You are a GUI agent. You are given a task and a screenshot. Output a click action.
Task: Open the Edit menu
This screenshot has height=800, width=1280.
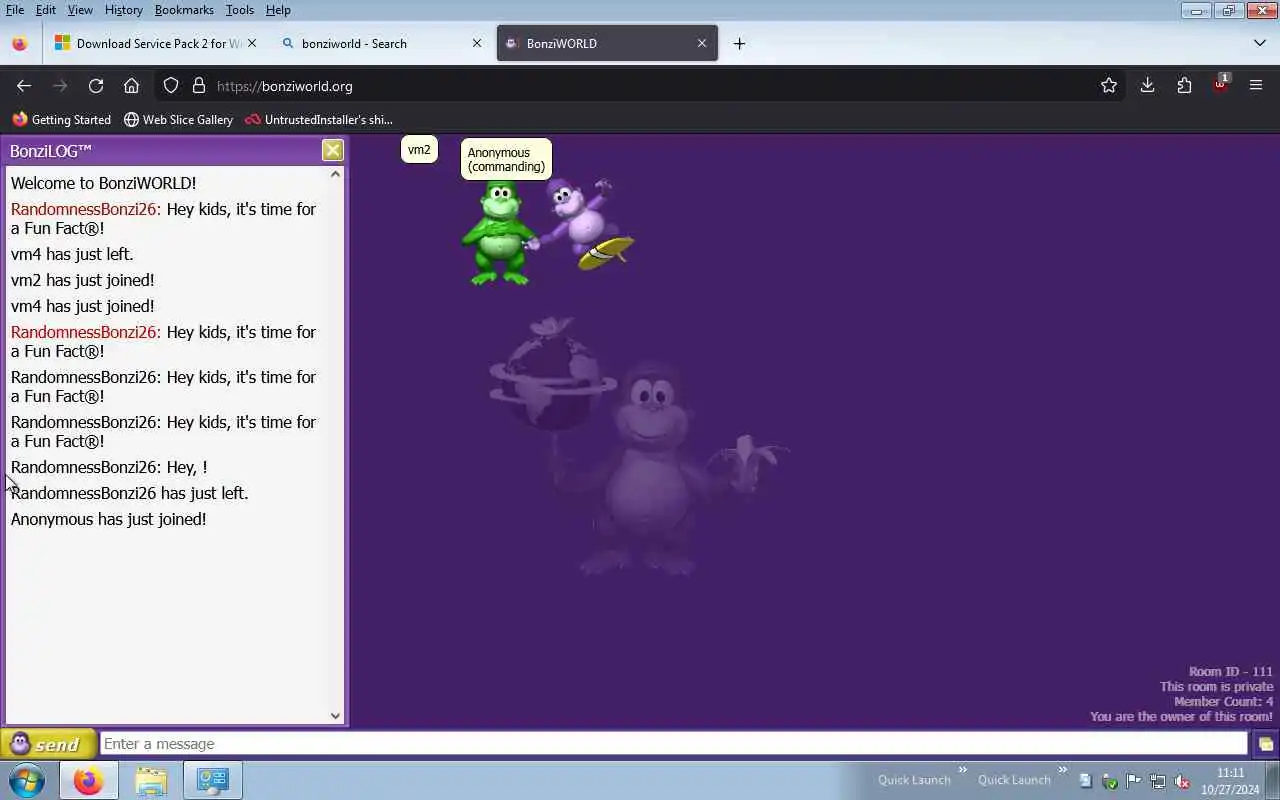point(46,10)
